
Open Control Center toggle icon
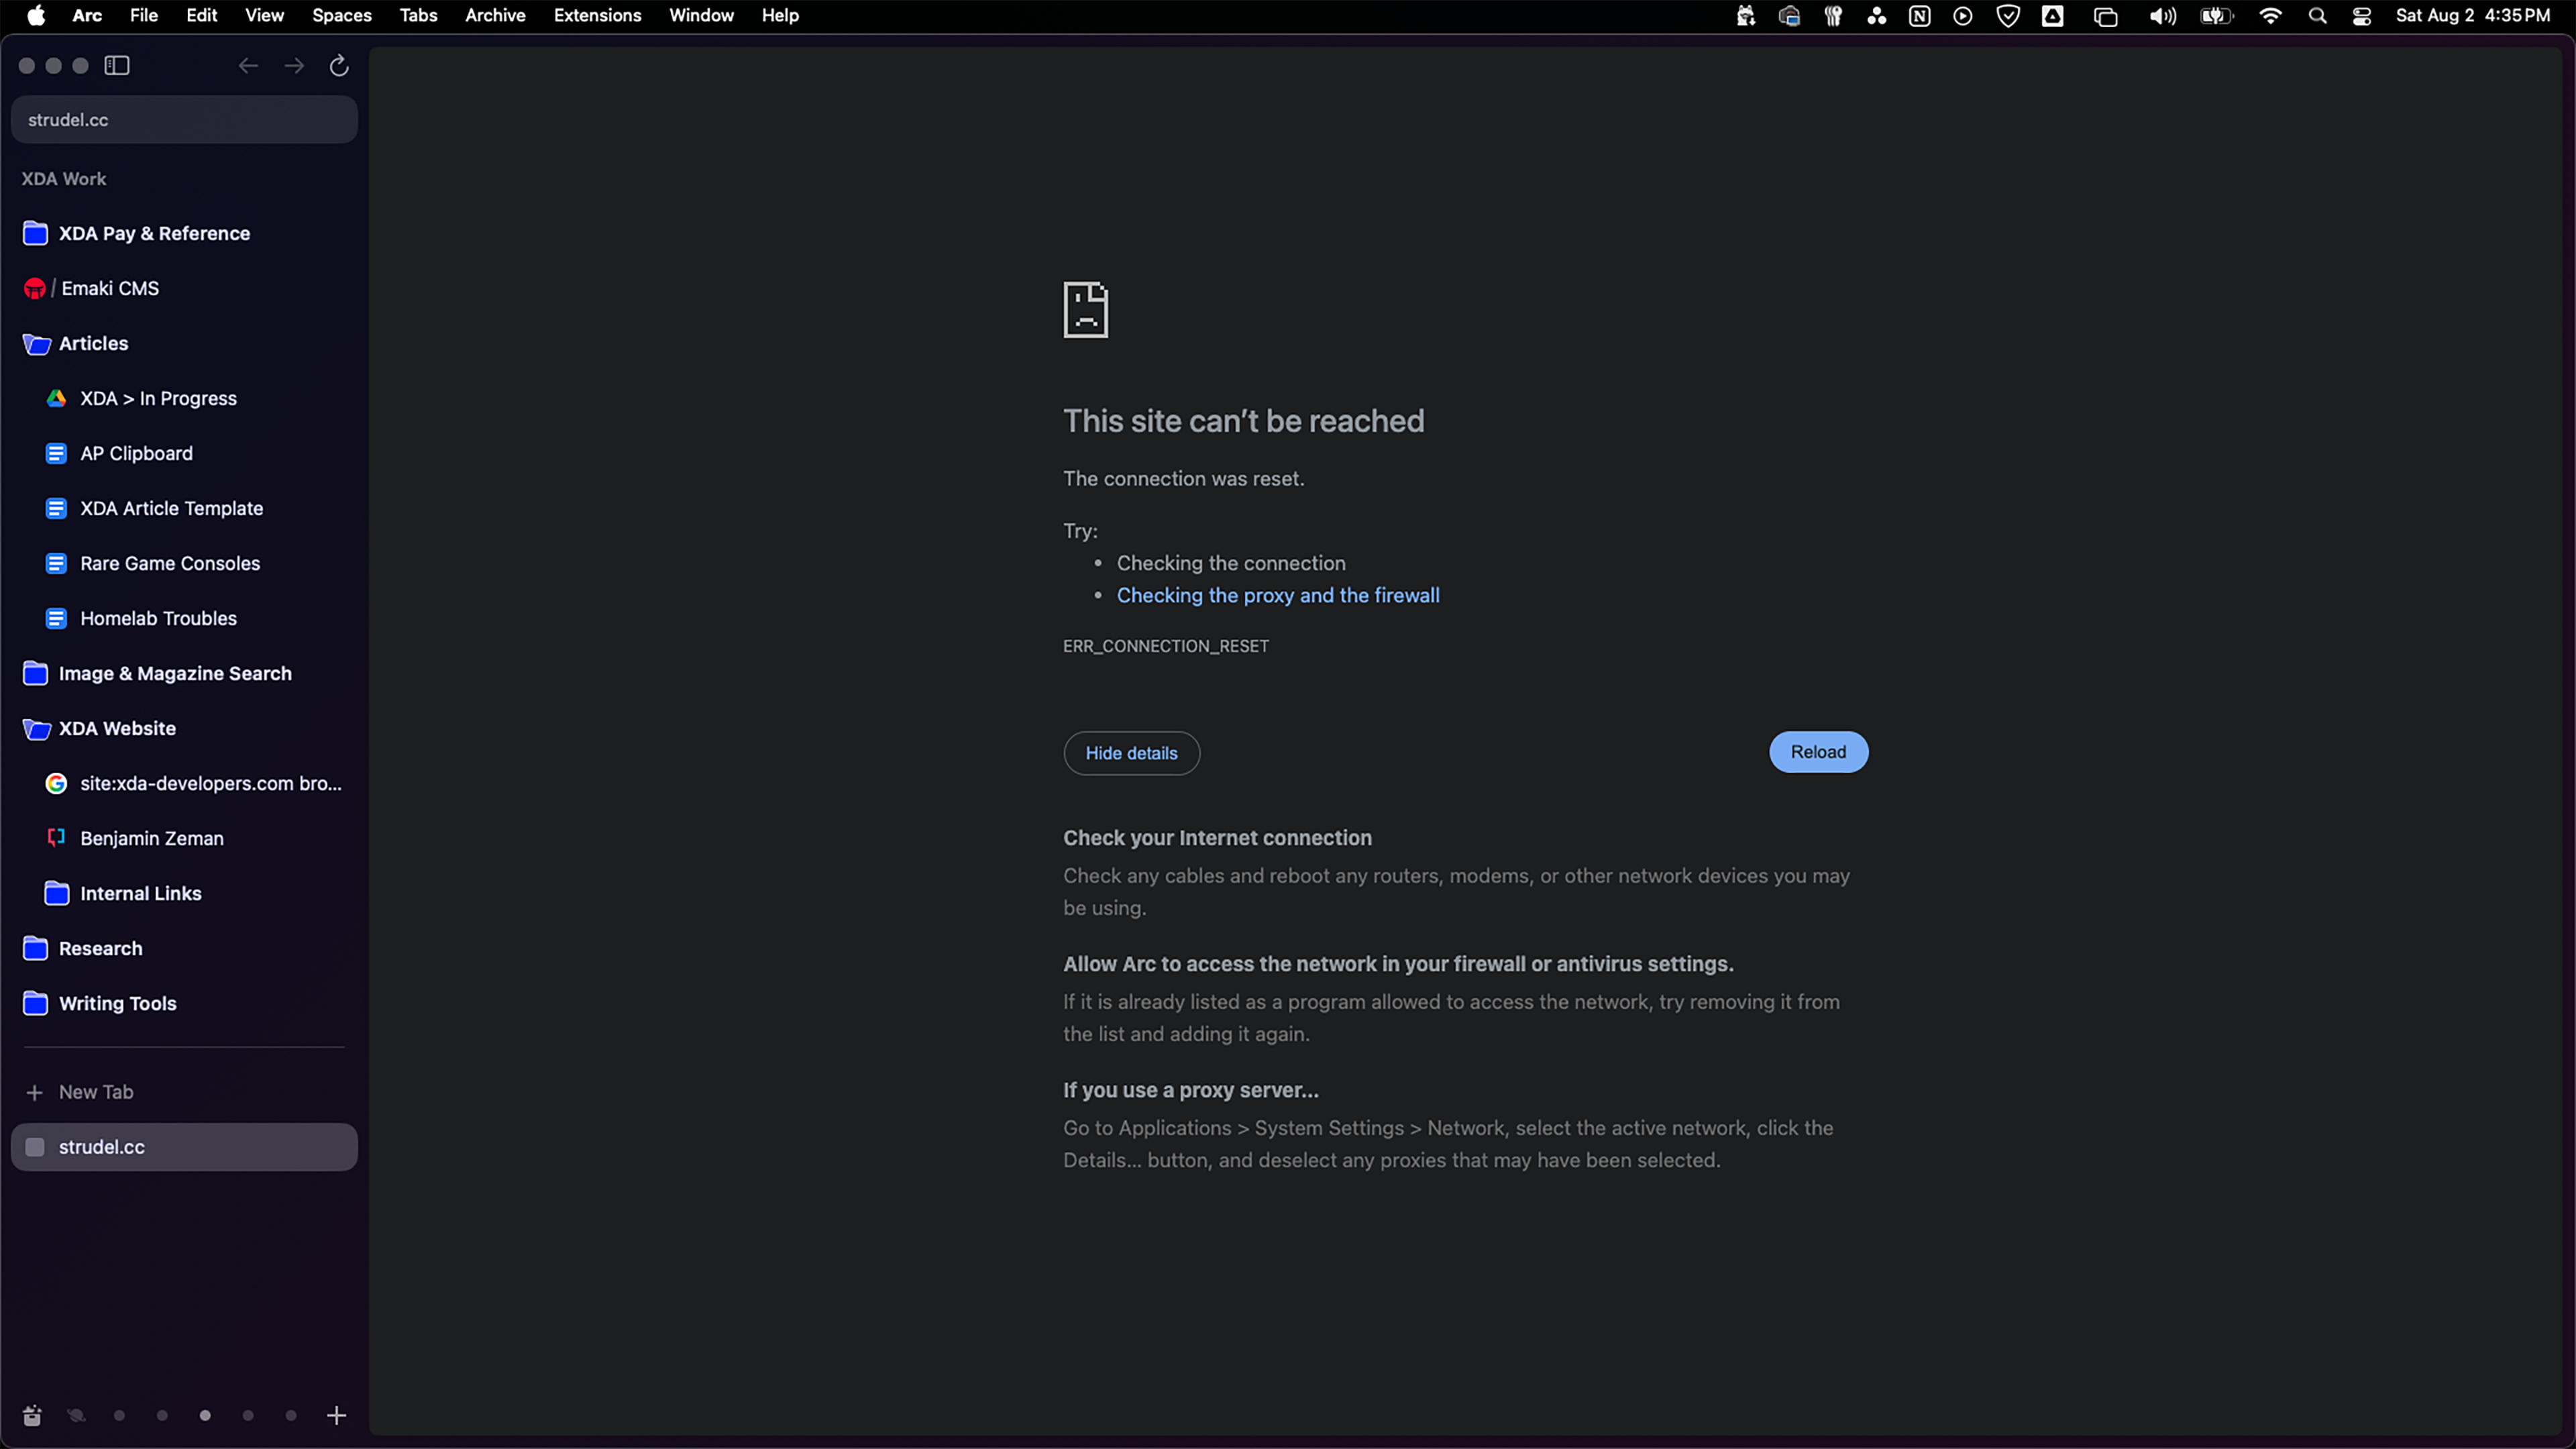(2361, 16)
